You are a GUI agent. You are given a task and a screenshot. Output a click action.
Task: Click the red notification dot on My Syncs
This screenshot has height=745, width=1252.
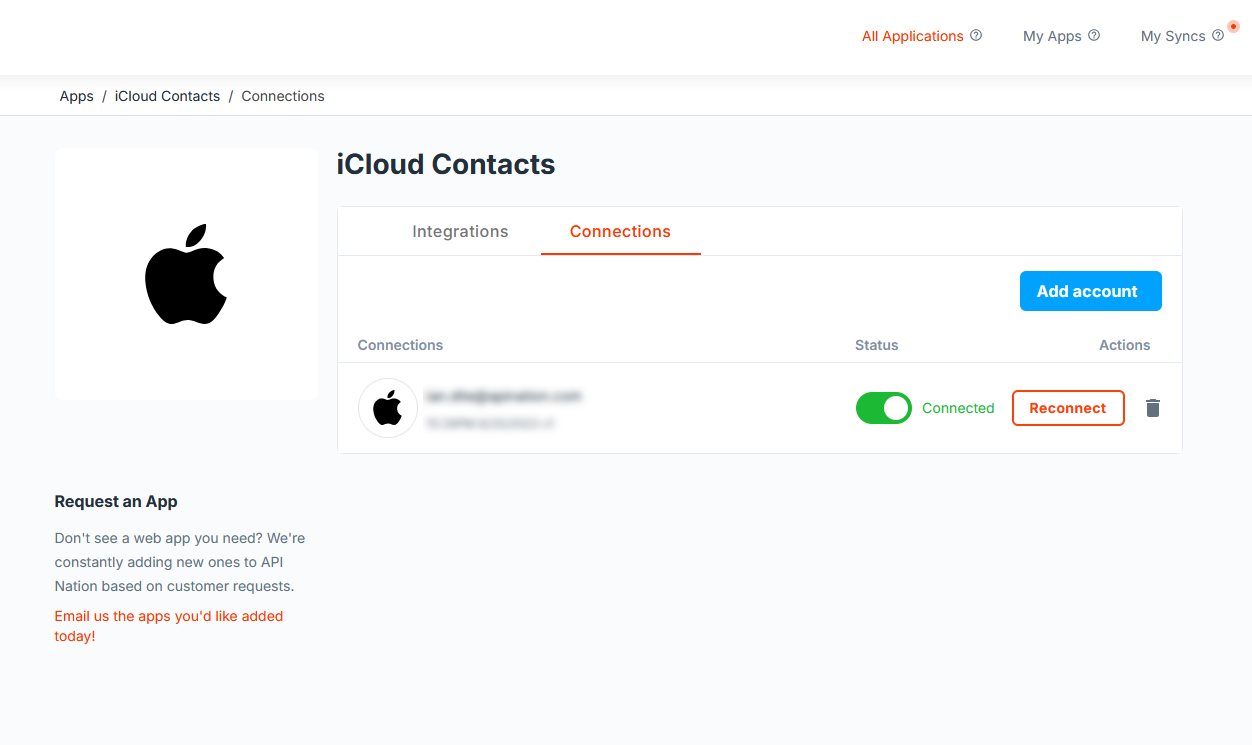tap(1233, 26)
